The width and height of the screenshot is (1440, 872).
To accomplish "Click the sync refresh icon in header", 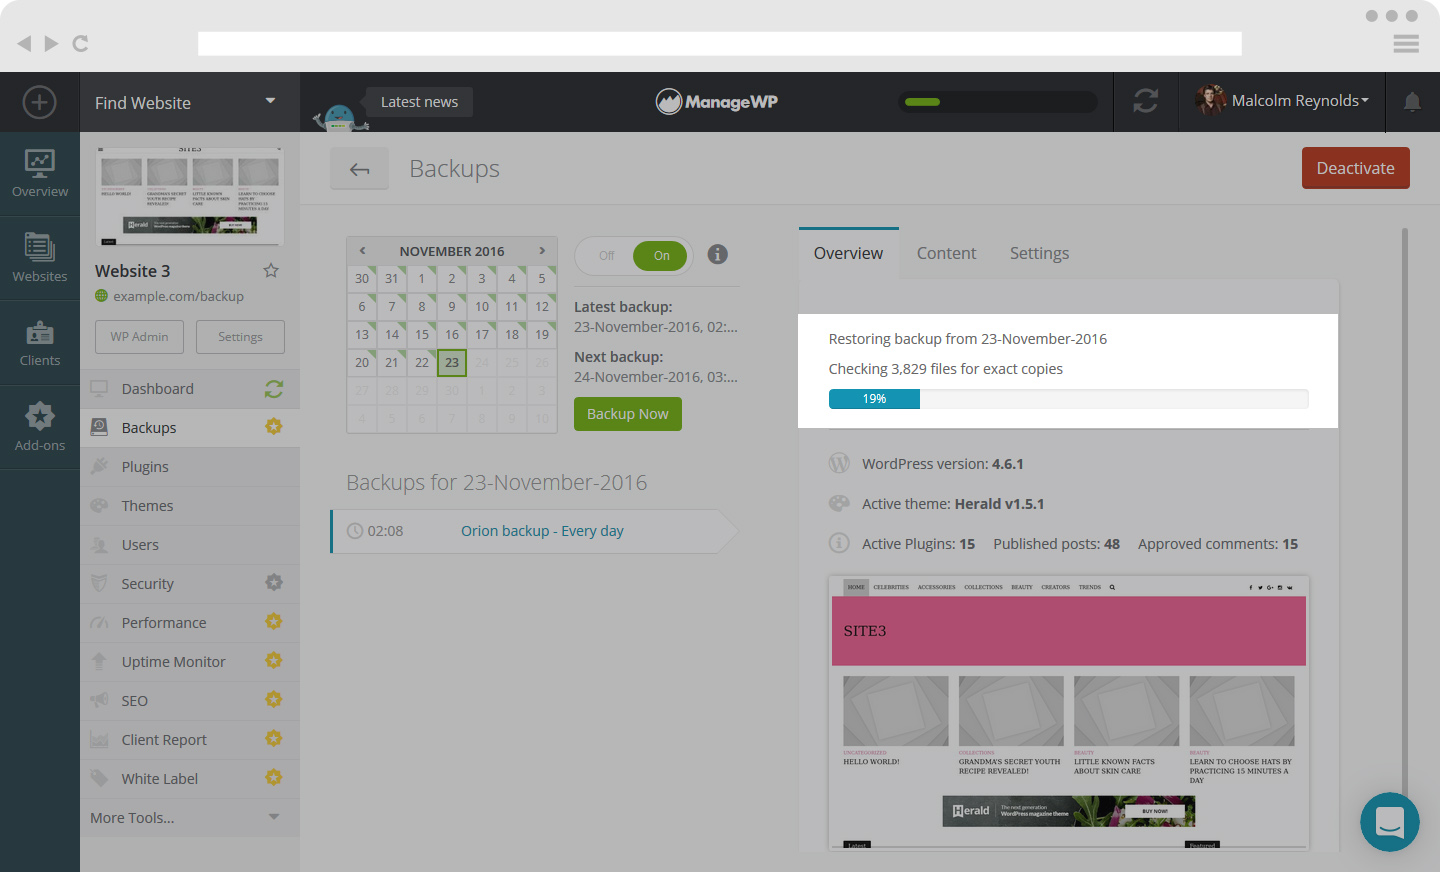I will [x=1146, y=101].
